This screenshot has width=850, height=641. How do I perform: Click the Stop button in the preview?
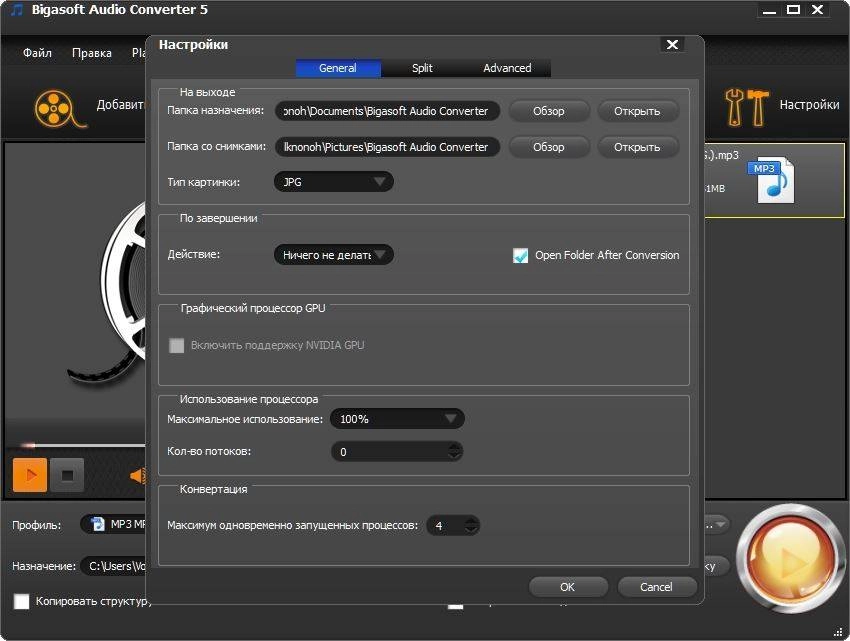click(67, 475)
